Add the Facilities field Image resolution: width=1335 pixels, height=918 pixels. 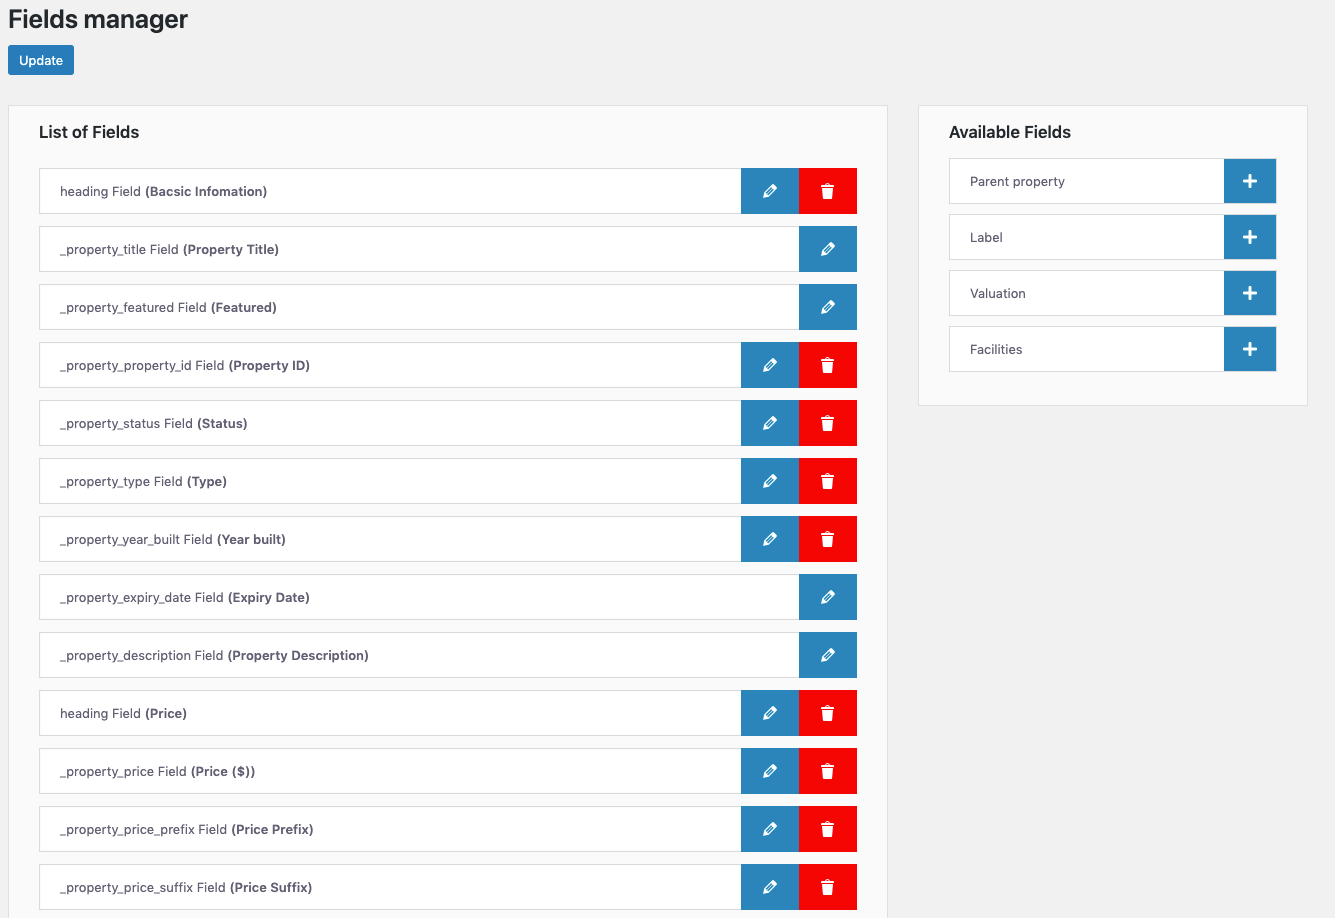(x=1249, y=349)
